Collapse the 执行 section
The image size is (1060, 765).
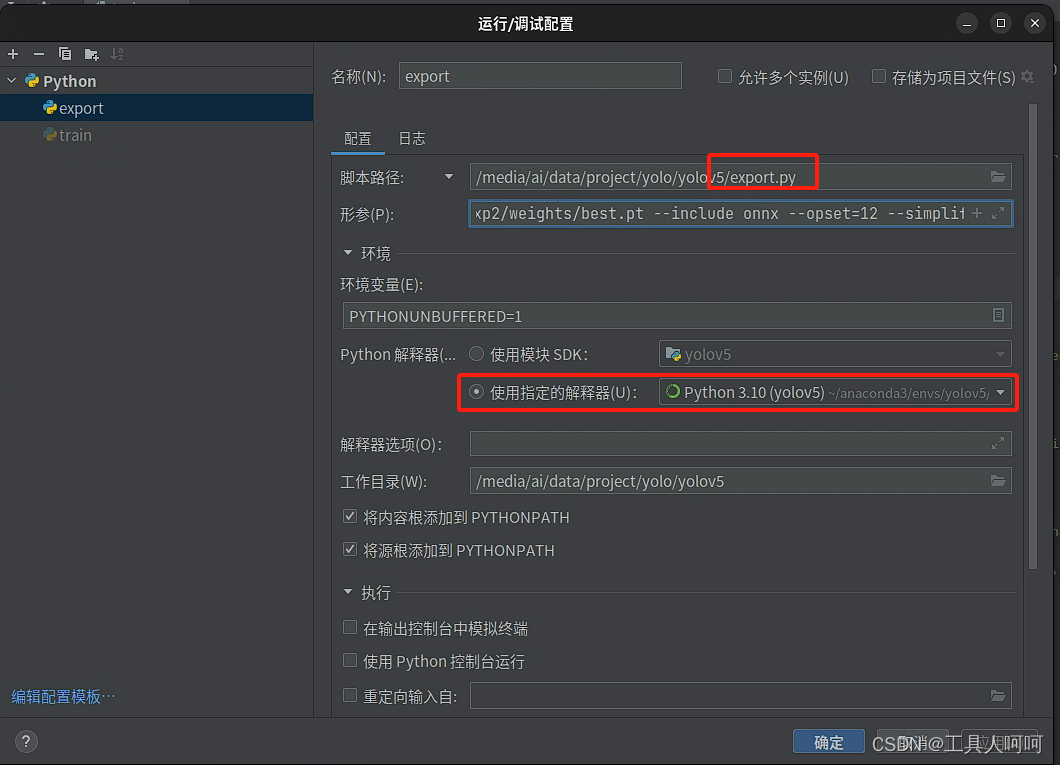(348, 592)
